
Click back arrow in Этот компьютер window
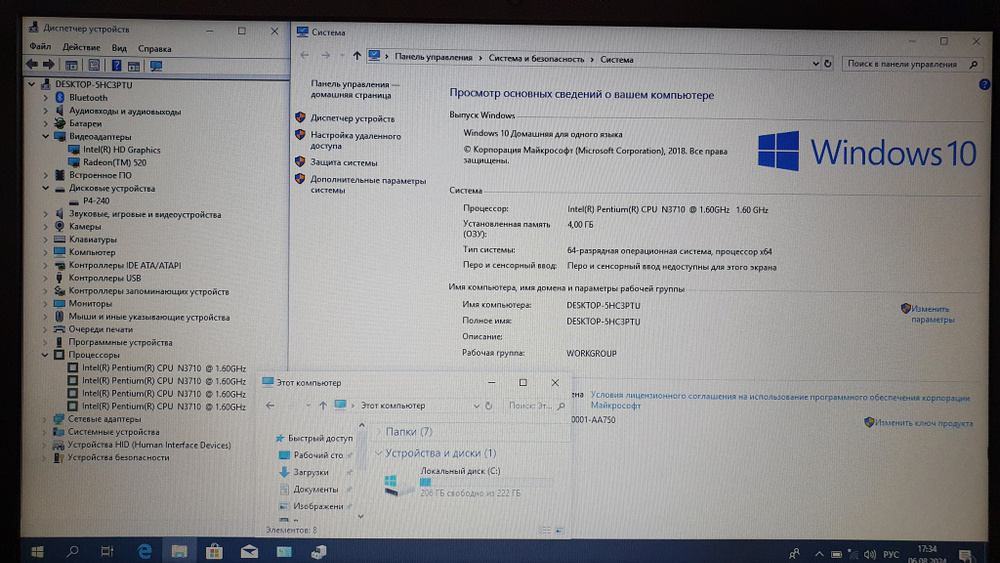pyautogui.click(x=270, y=405)
